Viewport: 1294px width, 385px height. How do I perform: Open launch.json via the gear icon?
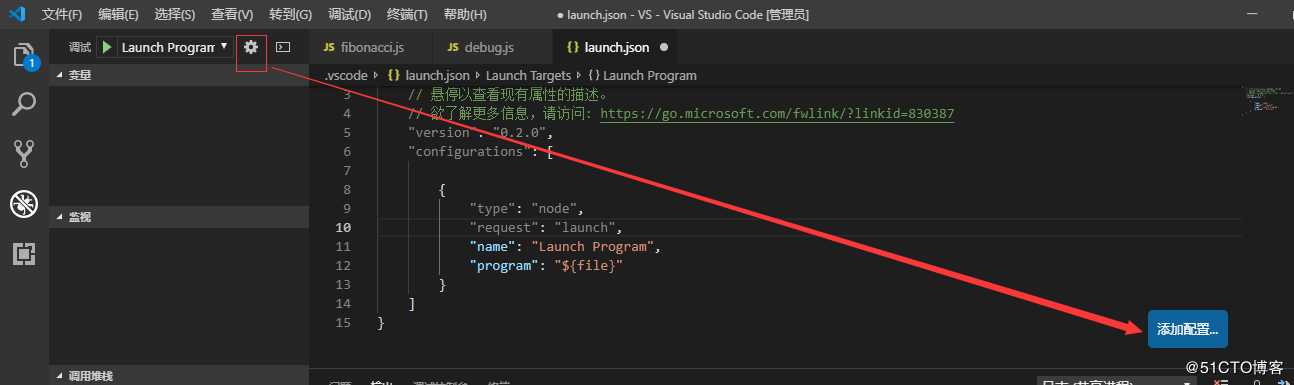(x=251, y=47)
